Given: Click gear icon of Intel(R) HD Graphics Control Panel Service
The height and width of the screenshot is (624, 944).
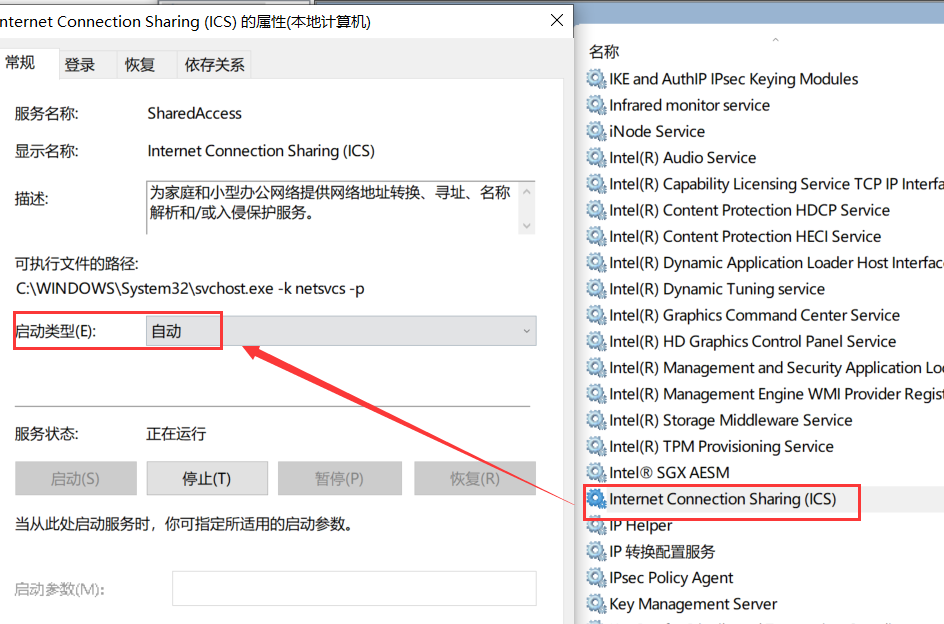Looking at the screenshot, I should click(x=596, y=342).
